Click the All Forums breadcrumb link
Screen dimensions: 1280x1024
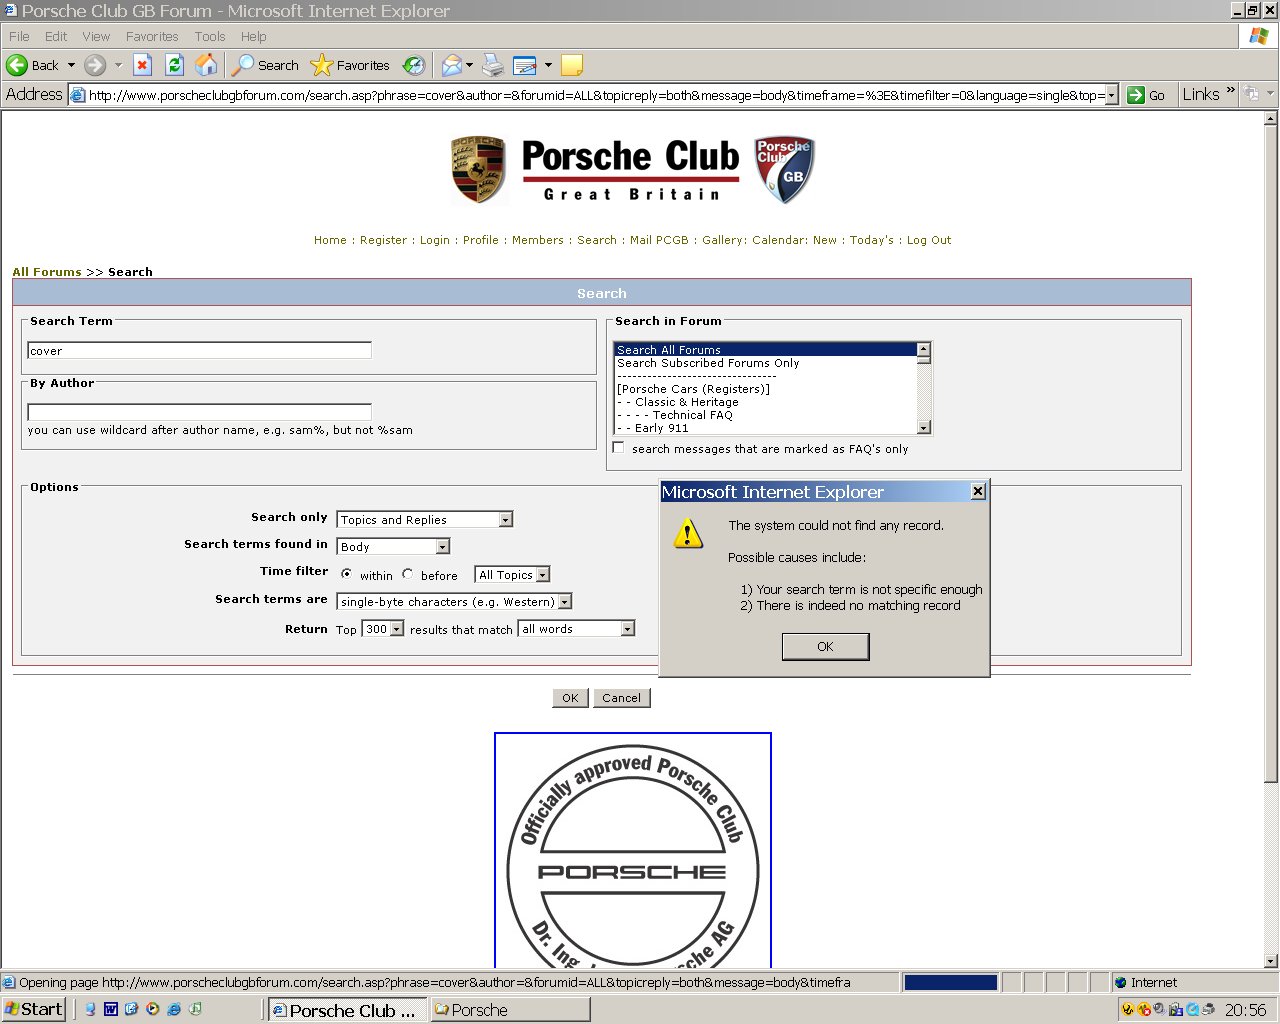click(x=47, y=272)
